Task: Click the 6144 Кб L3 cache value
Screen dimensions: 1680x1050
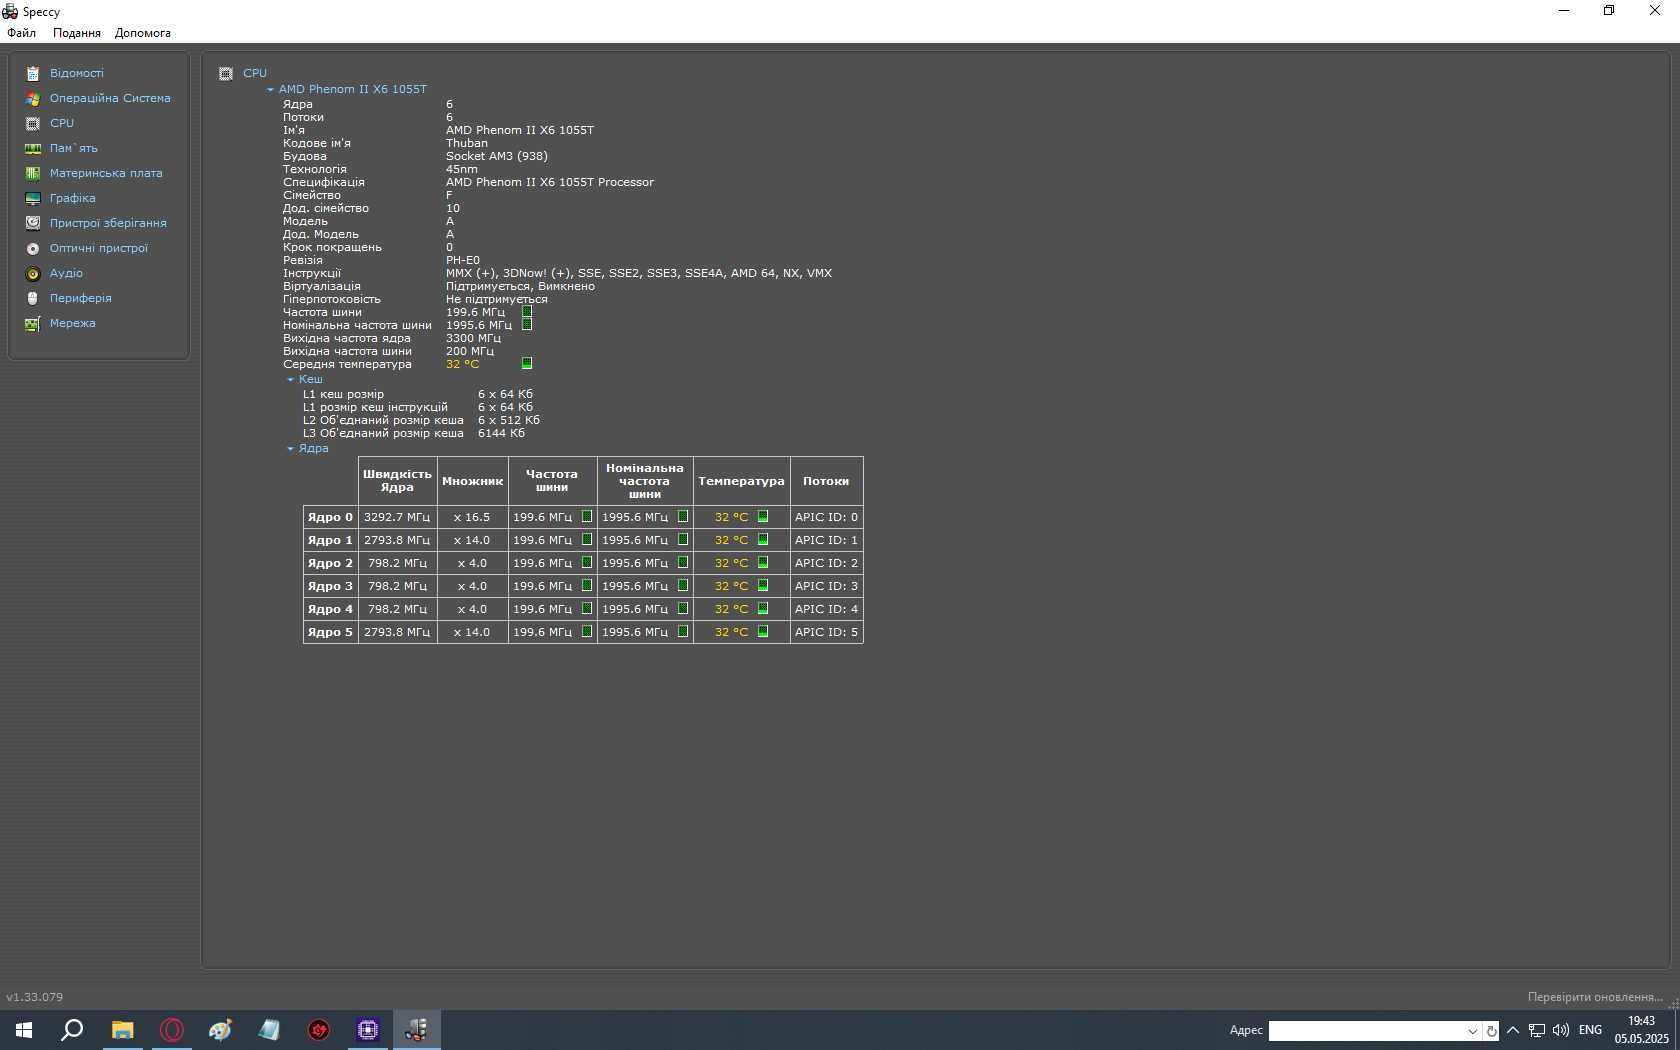Action: [x=501, y=433]
